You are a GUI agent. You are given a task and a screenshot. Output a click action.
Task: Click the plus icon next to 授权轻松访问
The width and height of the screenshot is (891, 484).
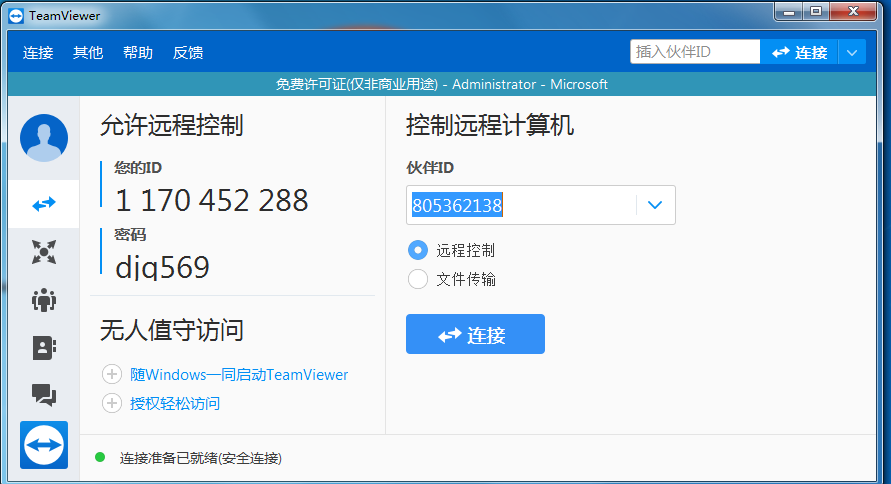[112, 403]
